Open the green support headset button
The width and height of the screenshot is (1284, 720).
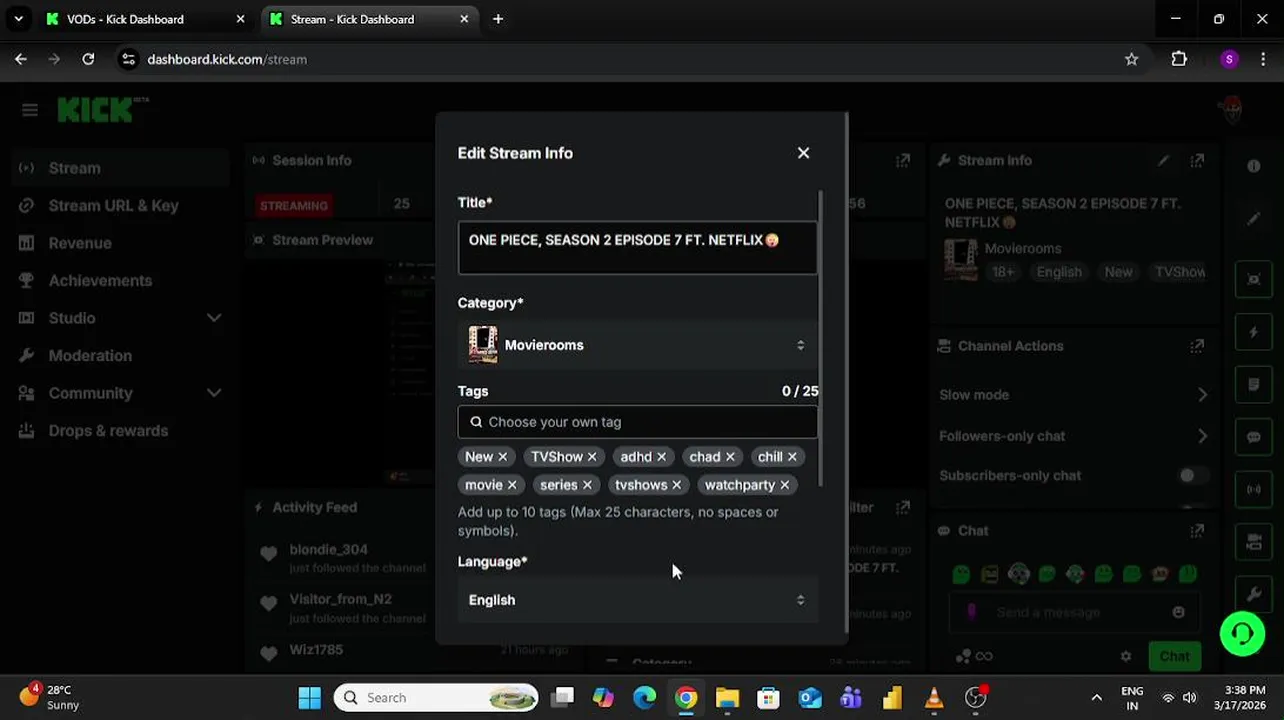click(x=1242, y=633)
